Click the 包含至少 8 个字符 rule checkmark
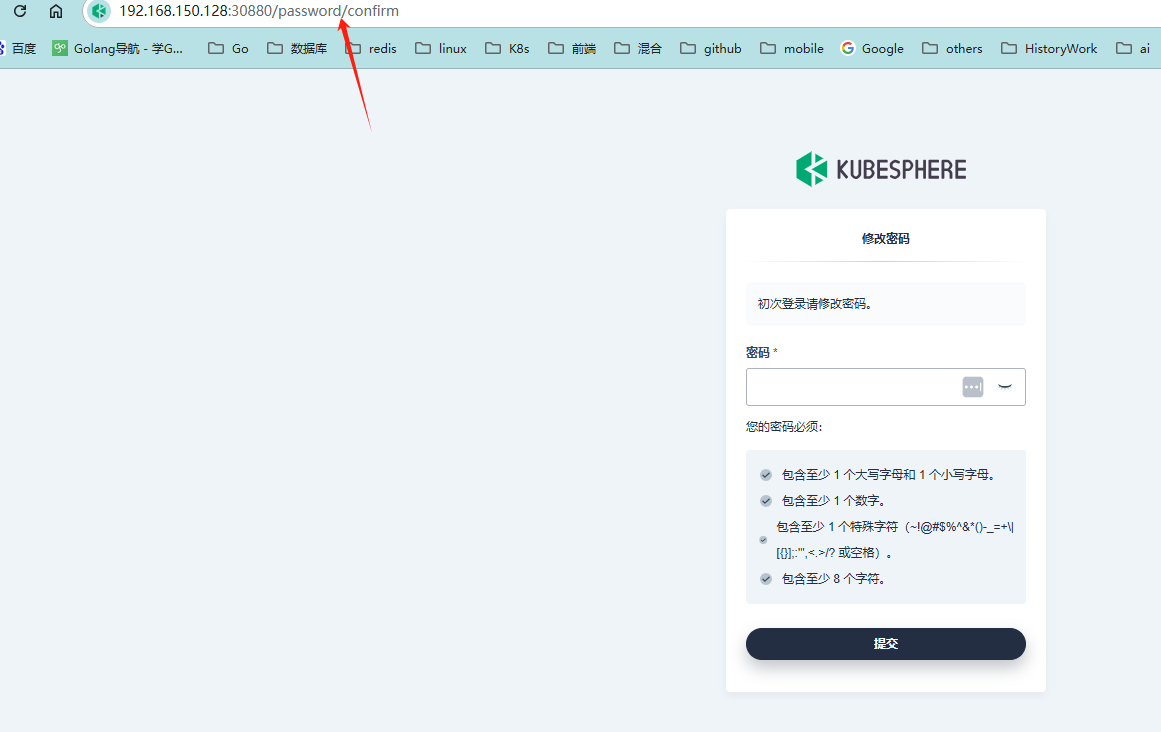Image resolution: width=1161 pixels, height=732 pixels. (766, 579)
